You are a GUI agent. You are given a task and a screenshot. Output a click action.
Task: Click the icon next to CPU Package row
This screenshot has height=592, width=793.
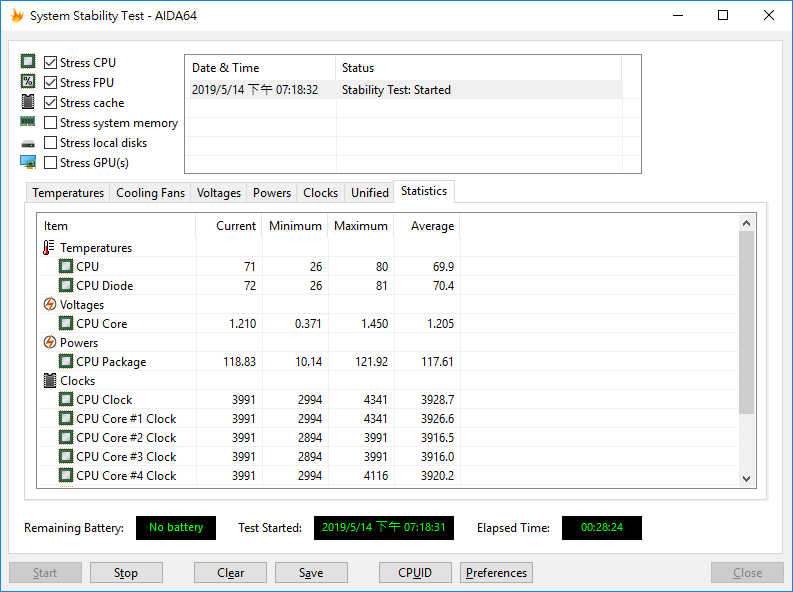(x=66, y=361)
